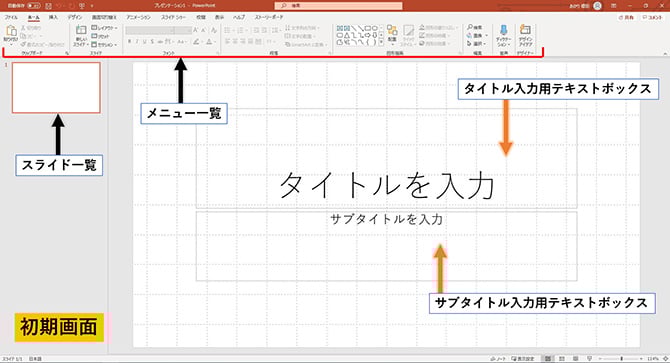Click the fit slide to window icon

pos(665,359)
